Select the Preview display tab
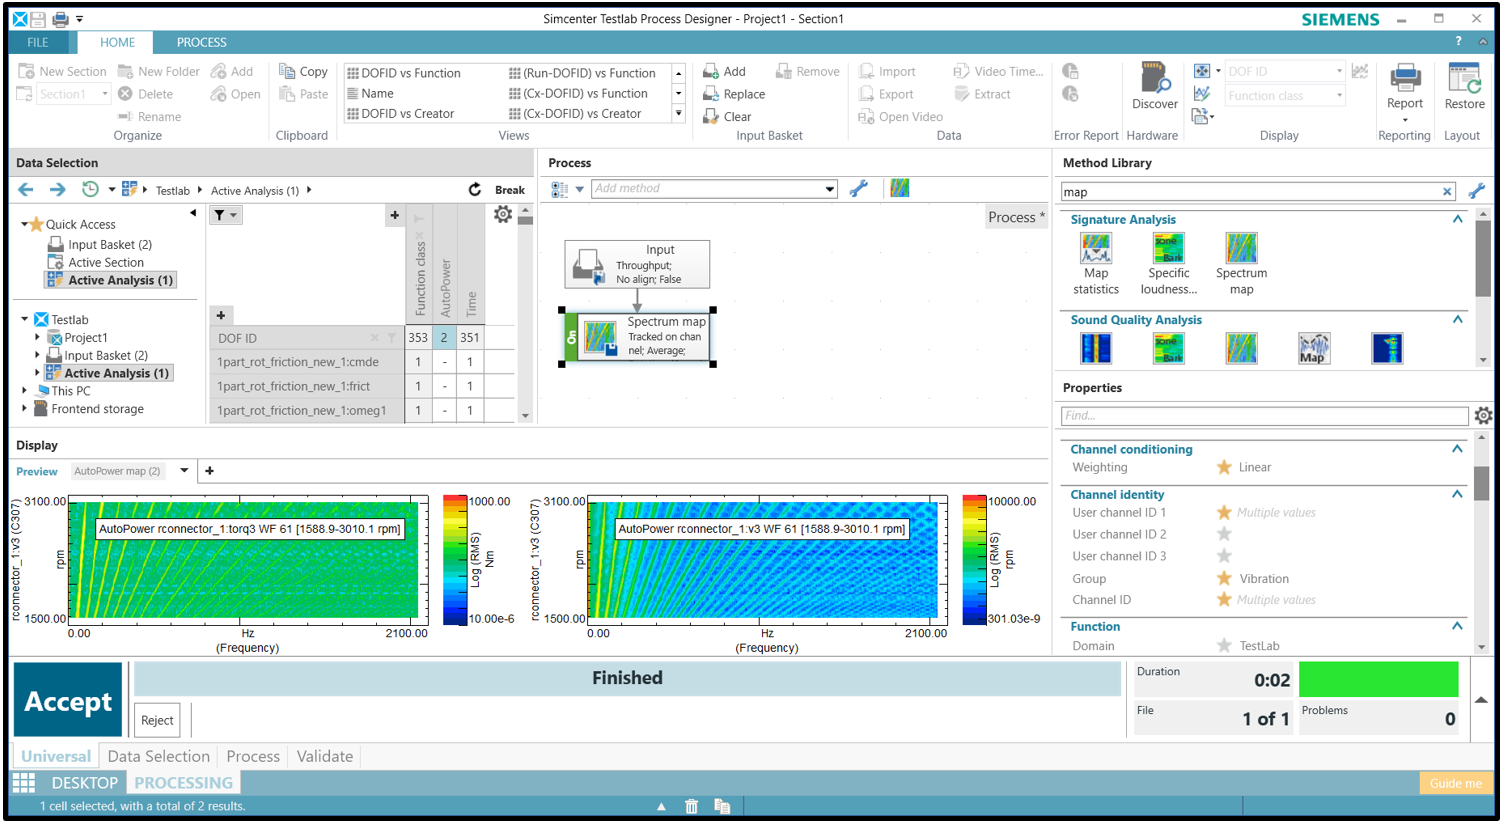This screenshot has height=824, width=1500. tap(37, 471)
